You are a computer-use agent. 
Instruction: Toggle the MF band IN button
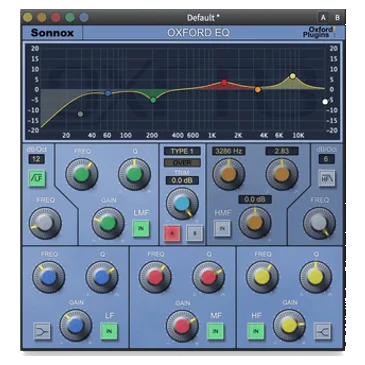[215, 331]
